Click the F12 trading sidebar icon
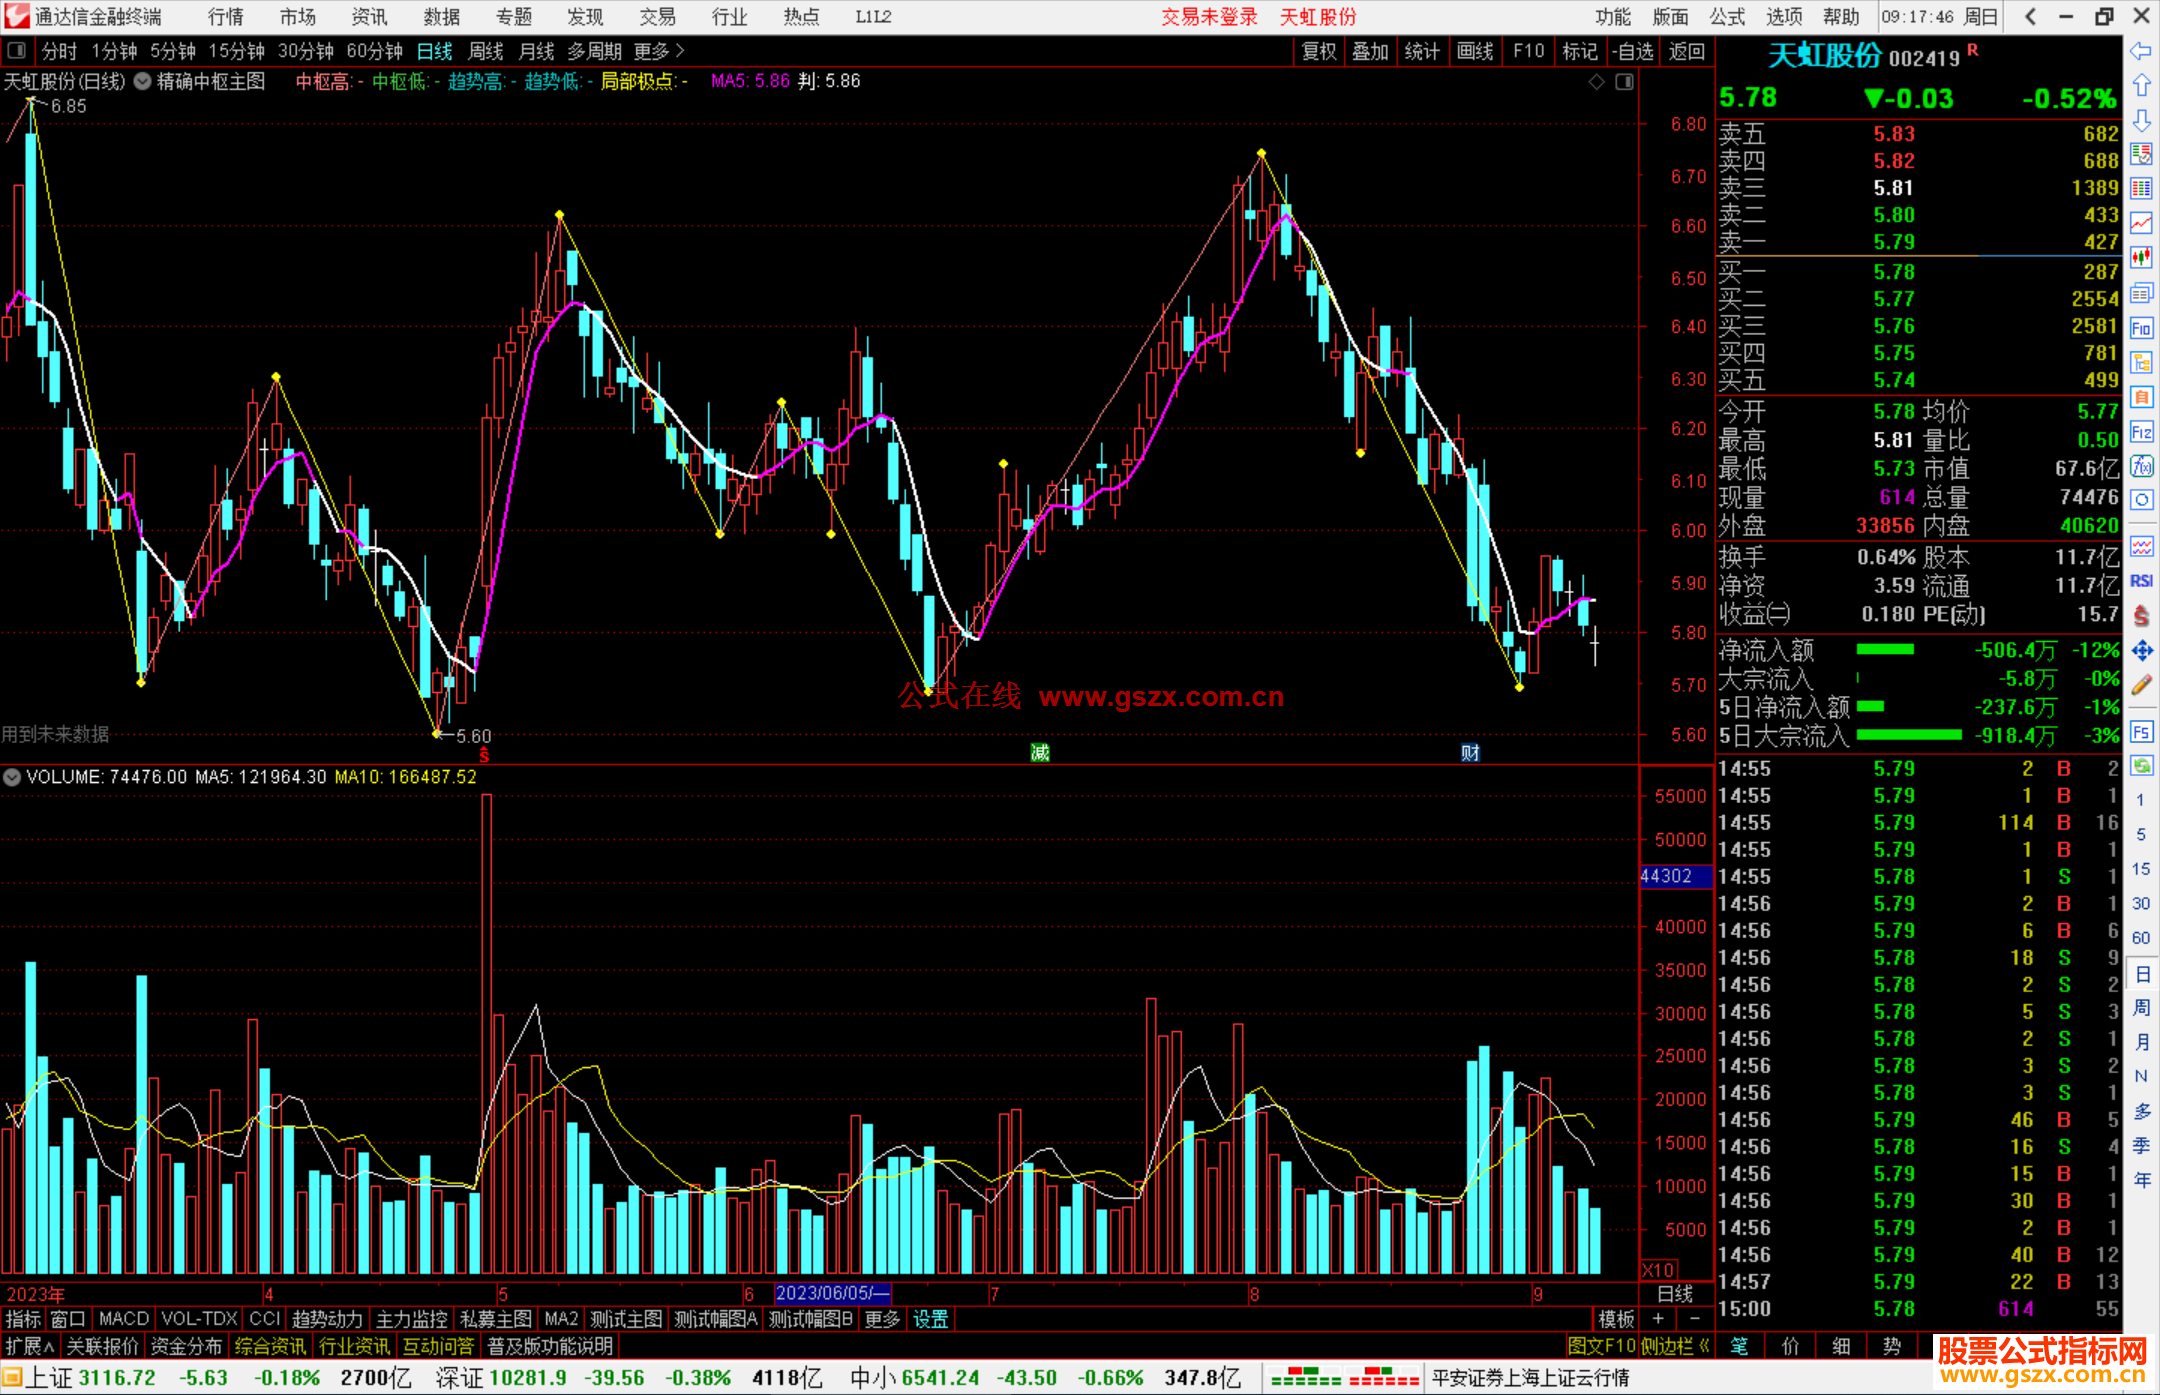 (2141, 432)
